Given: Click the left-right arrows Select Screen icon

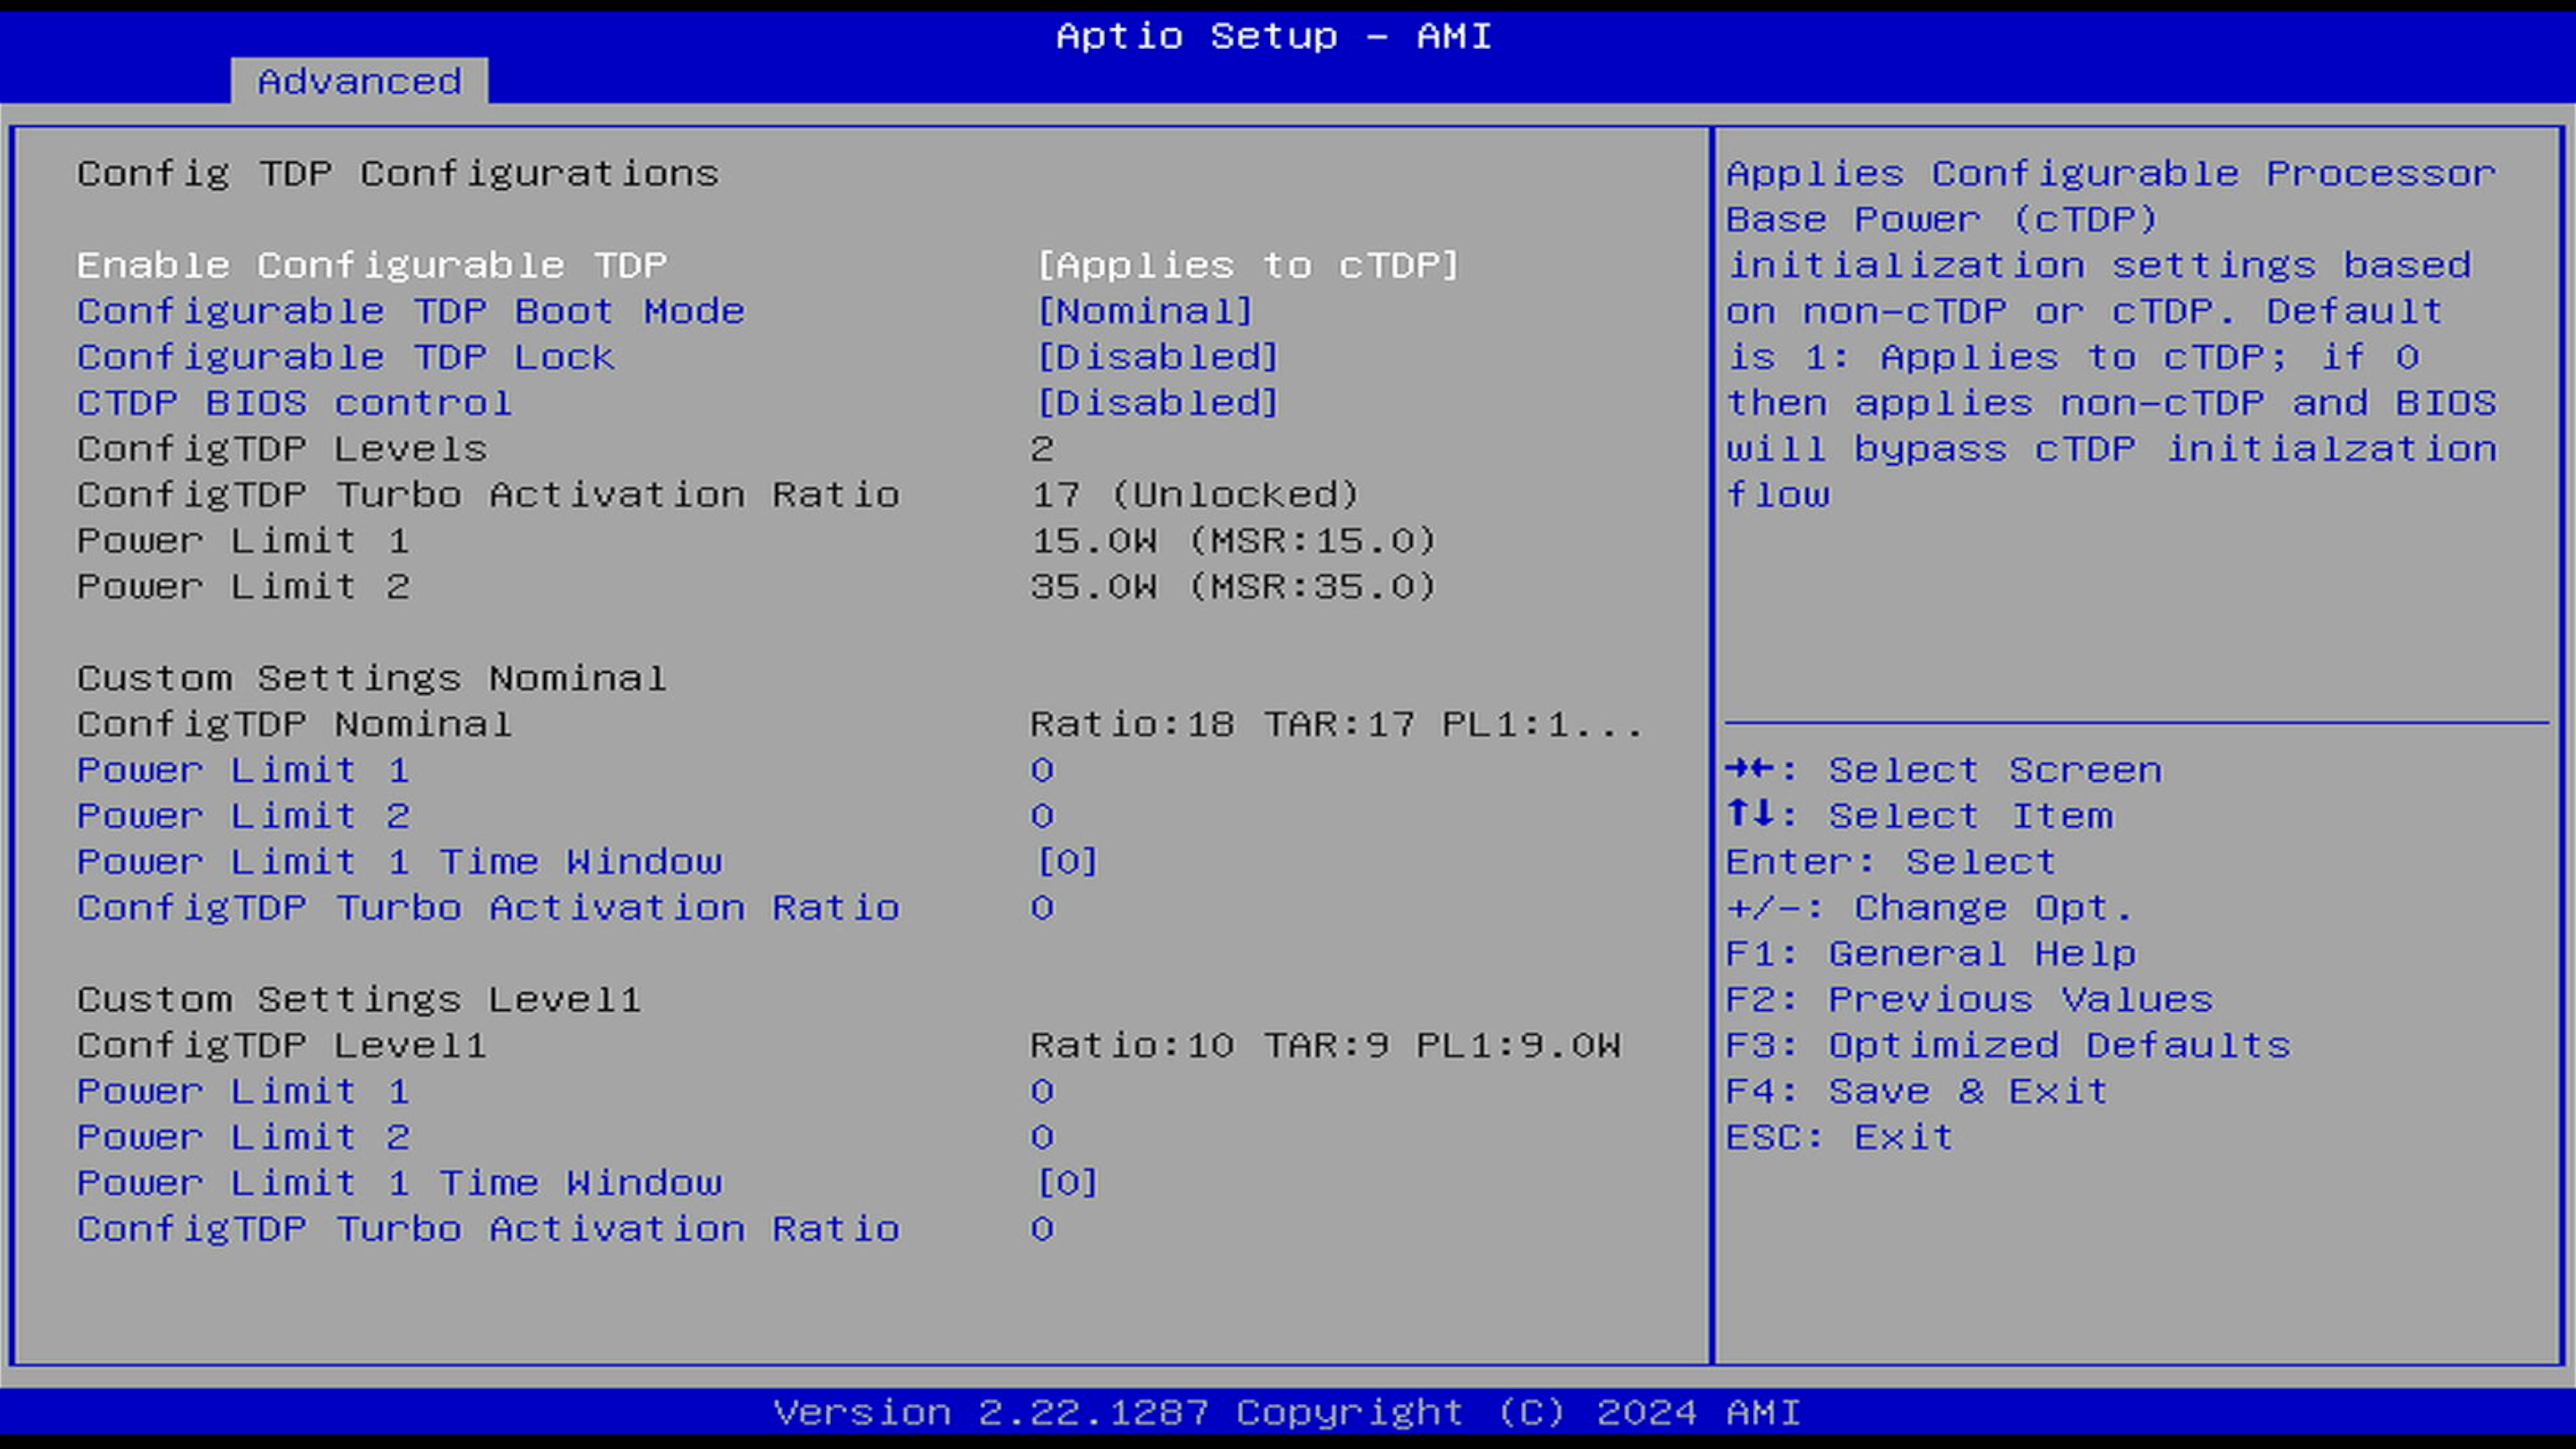Looking at the screenshot, I should tap(1750, 769).
